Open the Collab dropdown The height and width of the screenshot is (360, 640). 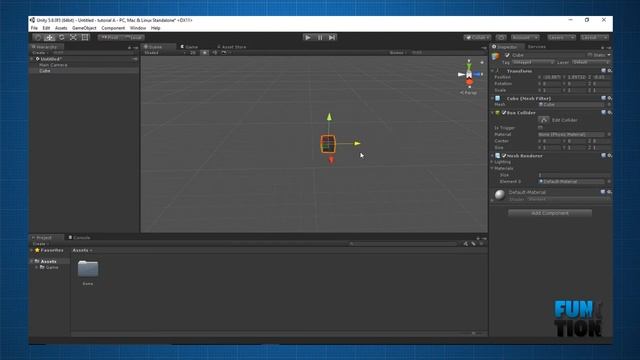(x=477, y=38)
